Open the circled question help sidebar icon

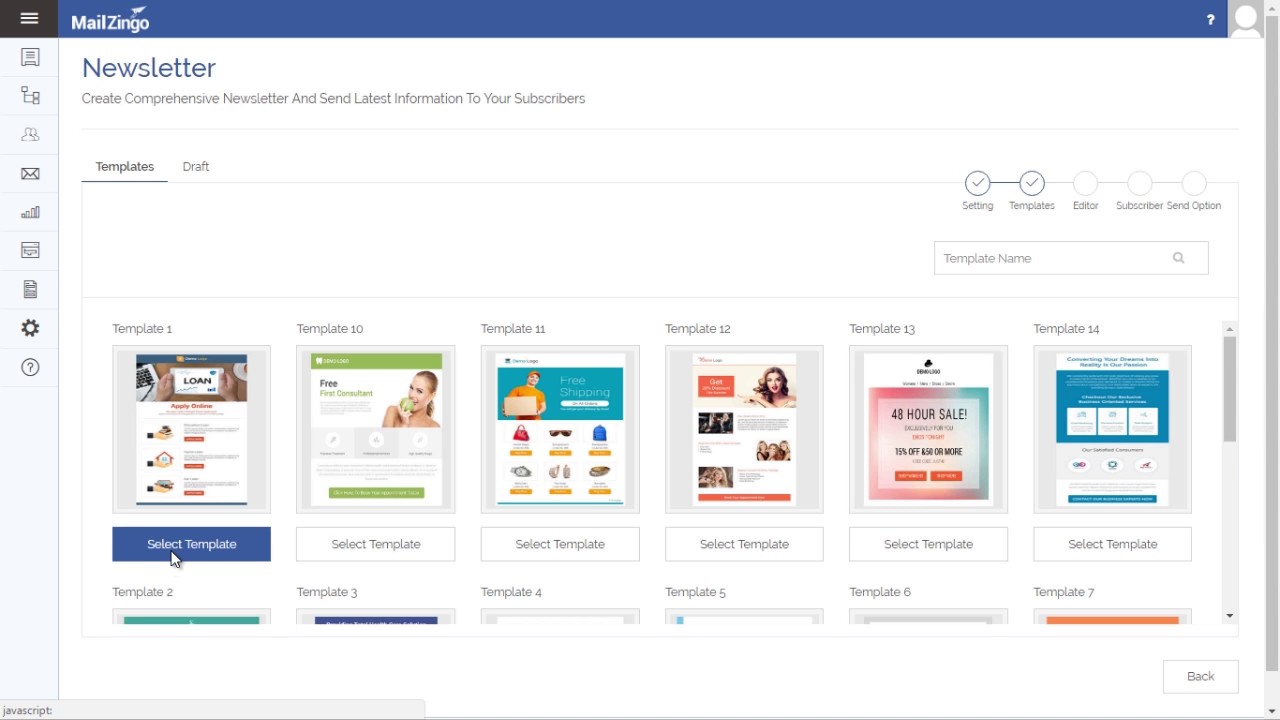pyautogui.click(x=30, y=367)
